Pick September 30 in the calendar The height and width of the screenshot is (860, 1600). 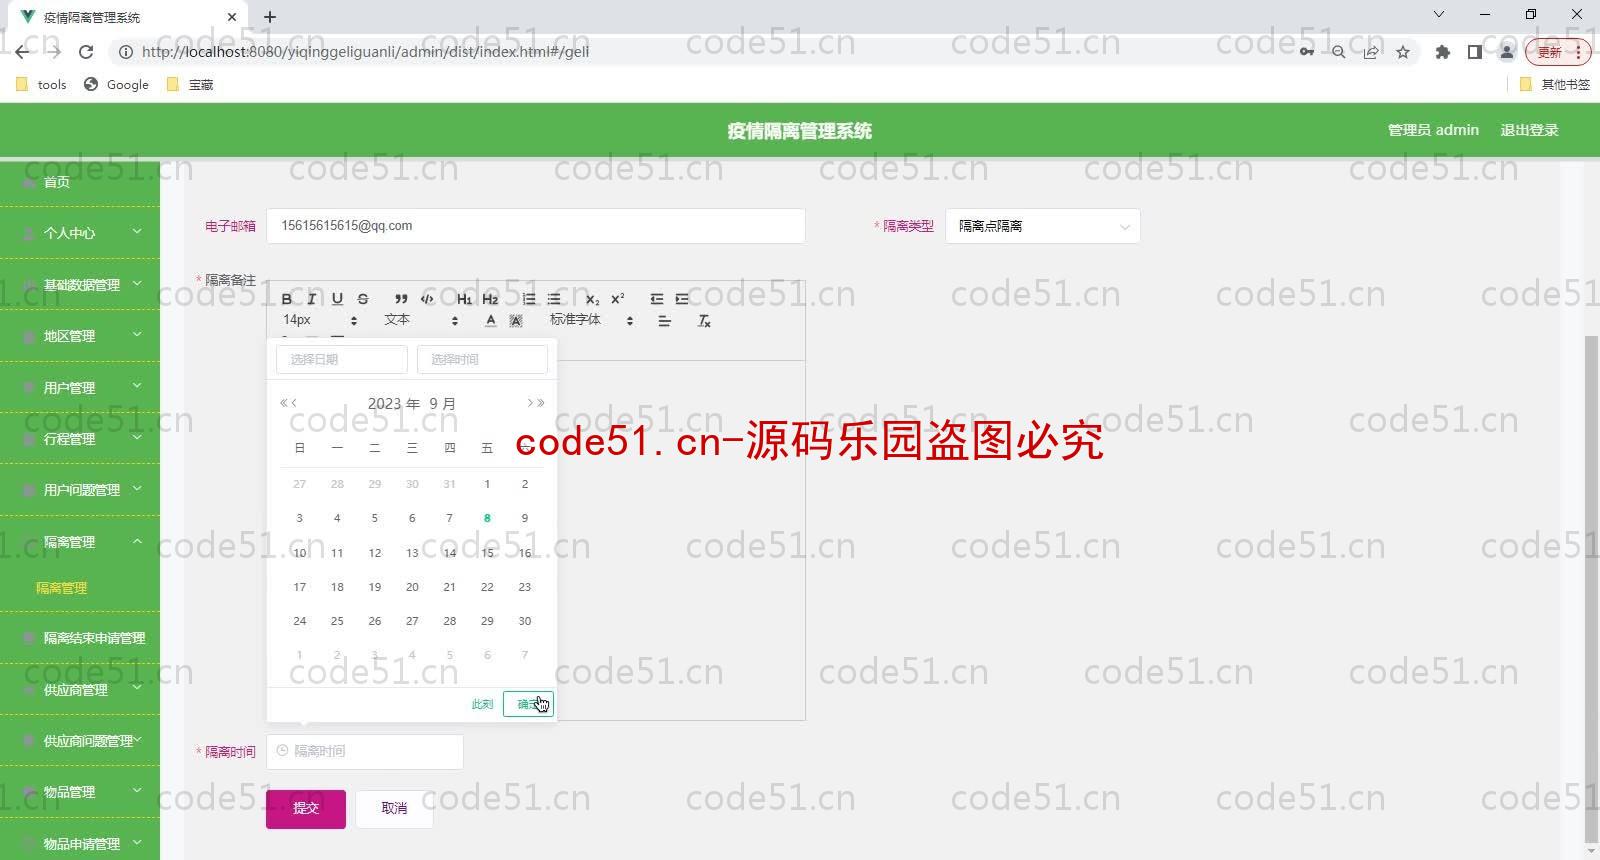525,621
